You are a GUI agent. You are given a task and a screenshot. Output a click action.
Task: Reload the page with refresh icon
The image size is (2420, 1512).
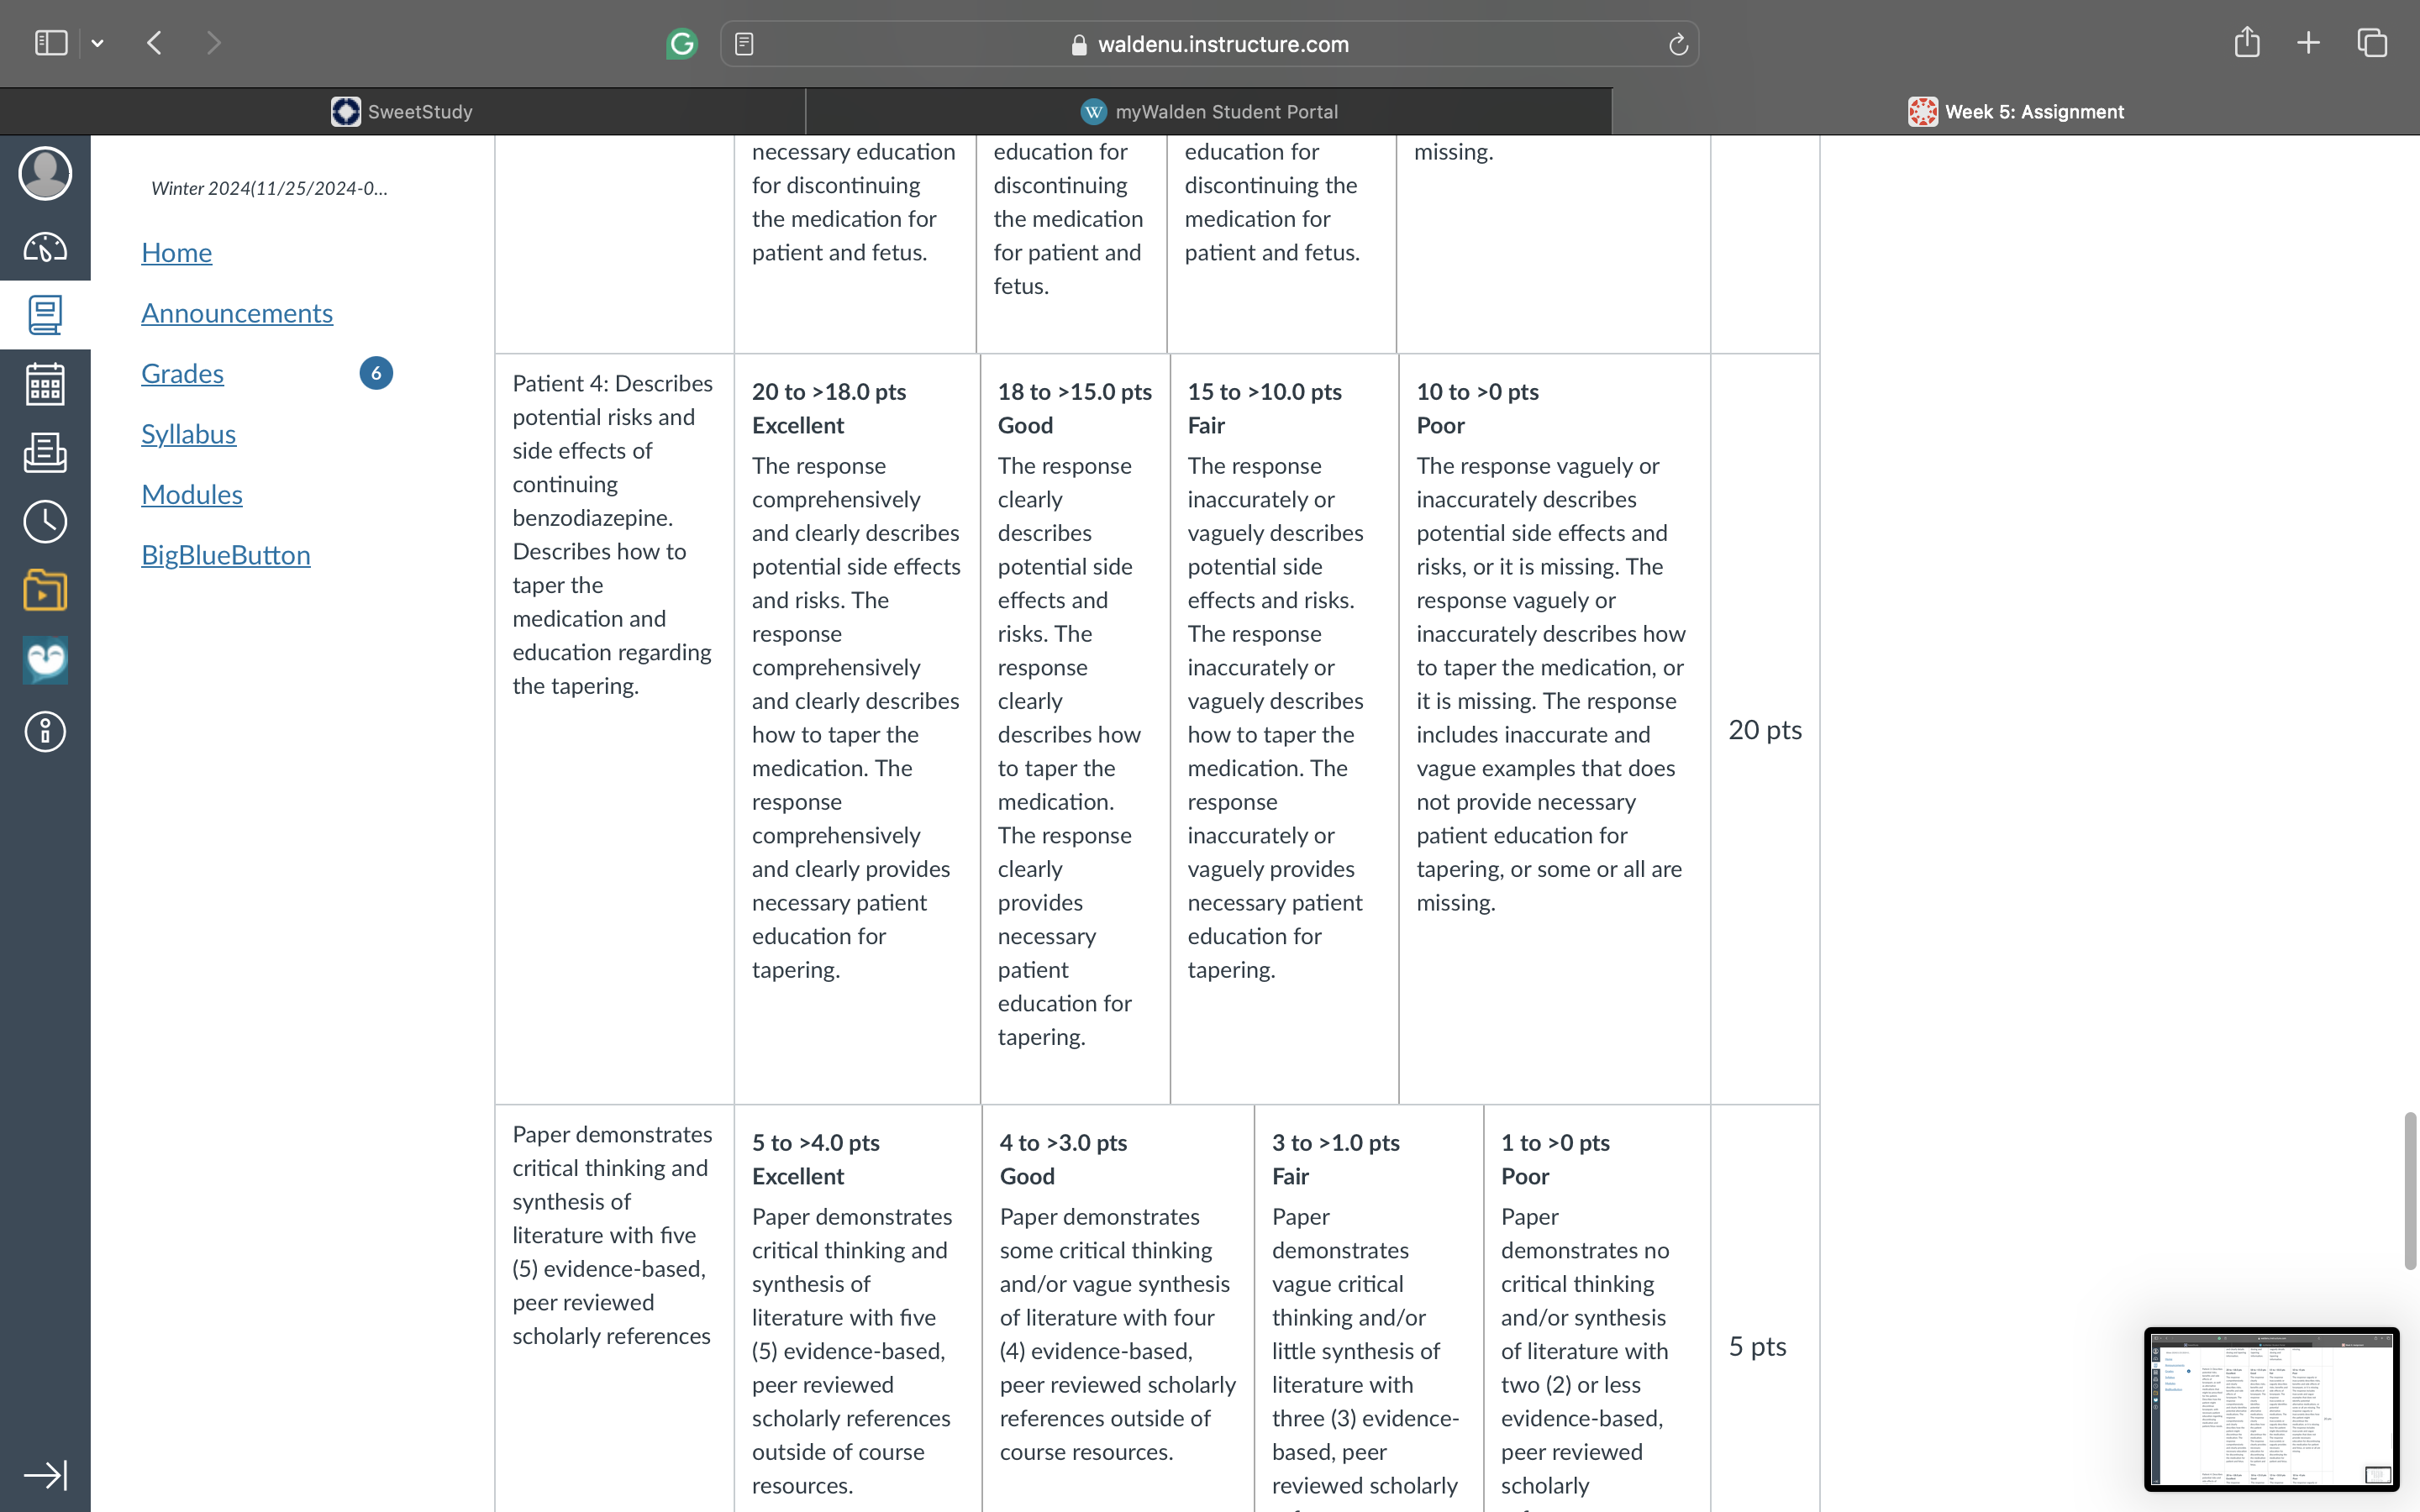click(x=1678, y=44)
